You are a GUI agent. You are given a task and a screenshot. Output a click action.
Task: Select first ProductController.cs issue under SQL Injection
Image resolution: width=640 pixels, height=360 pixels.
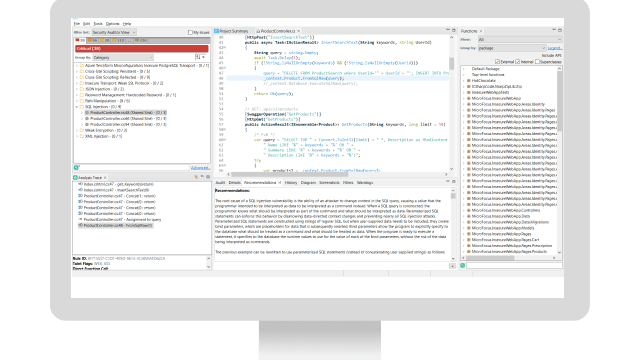[x=126, y=113]
